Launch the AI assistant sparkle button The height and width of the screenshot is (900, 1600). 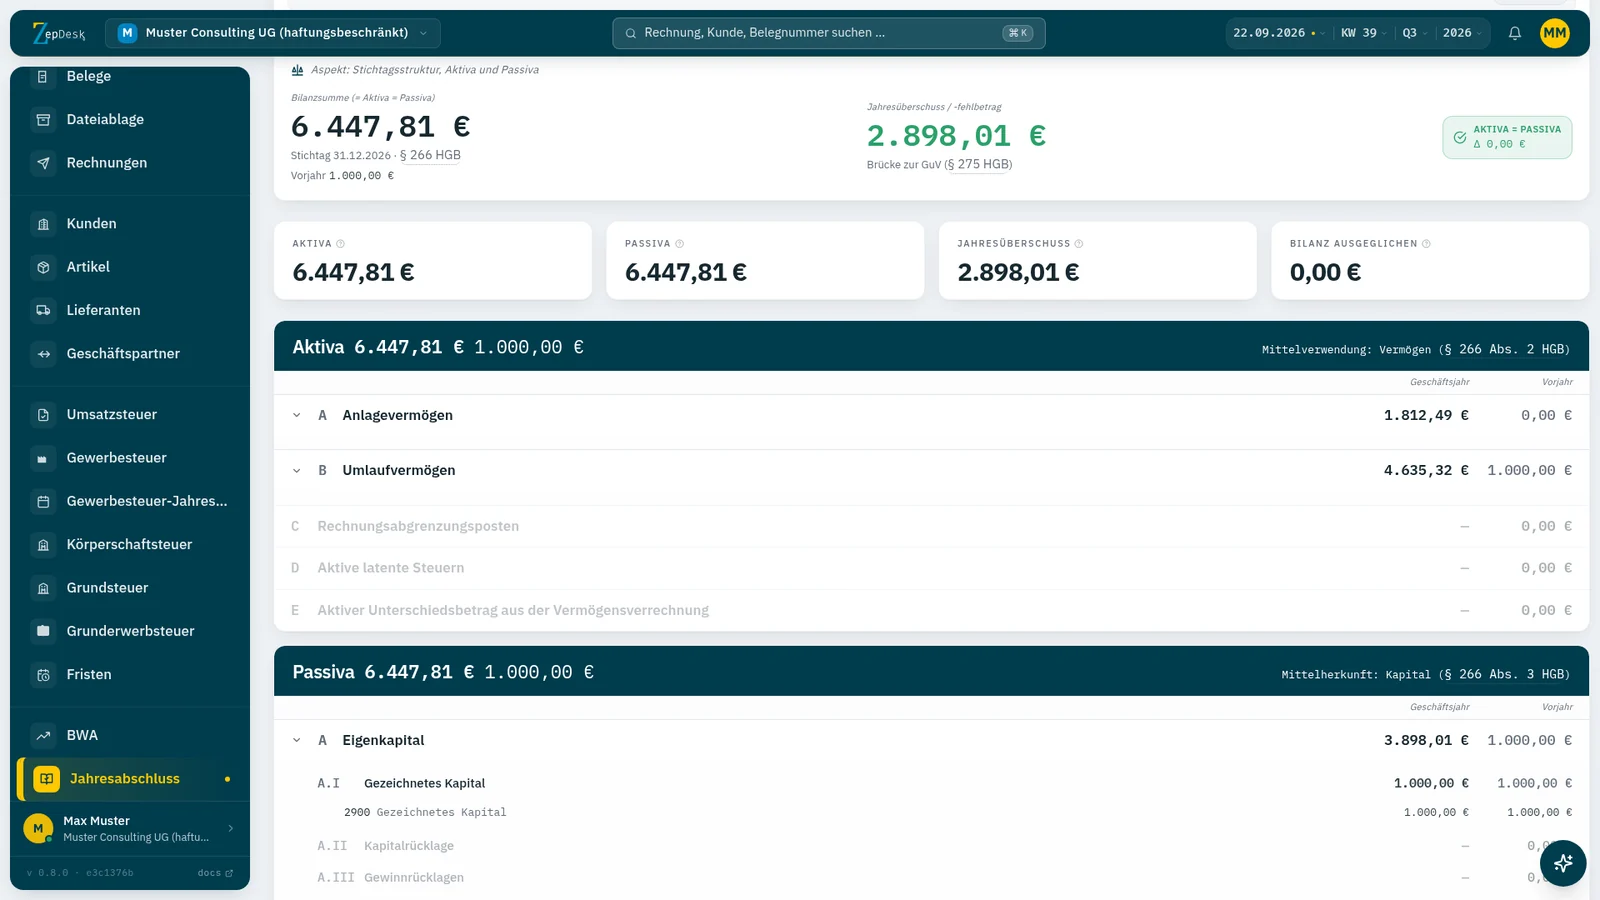click(x=1563, y=863)
